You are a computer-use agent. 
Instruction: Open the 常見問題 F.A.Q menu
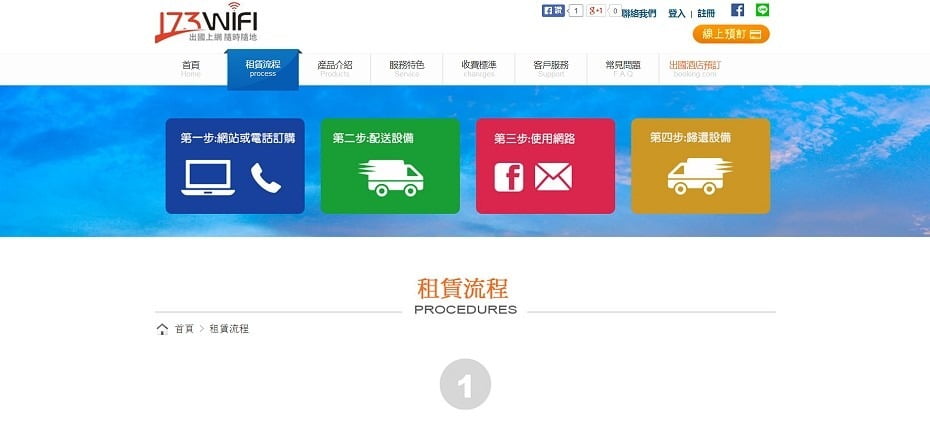click(x=622, y=68)
